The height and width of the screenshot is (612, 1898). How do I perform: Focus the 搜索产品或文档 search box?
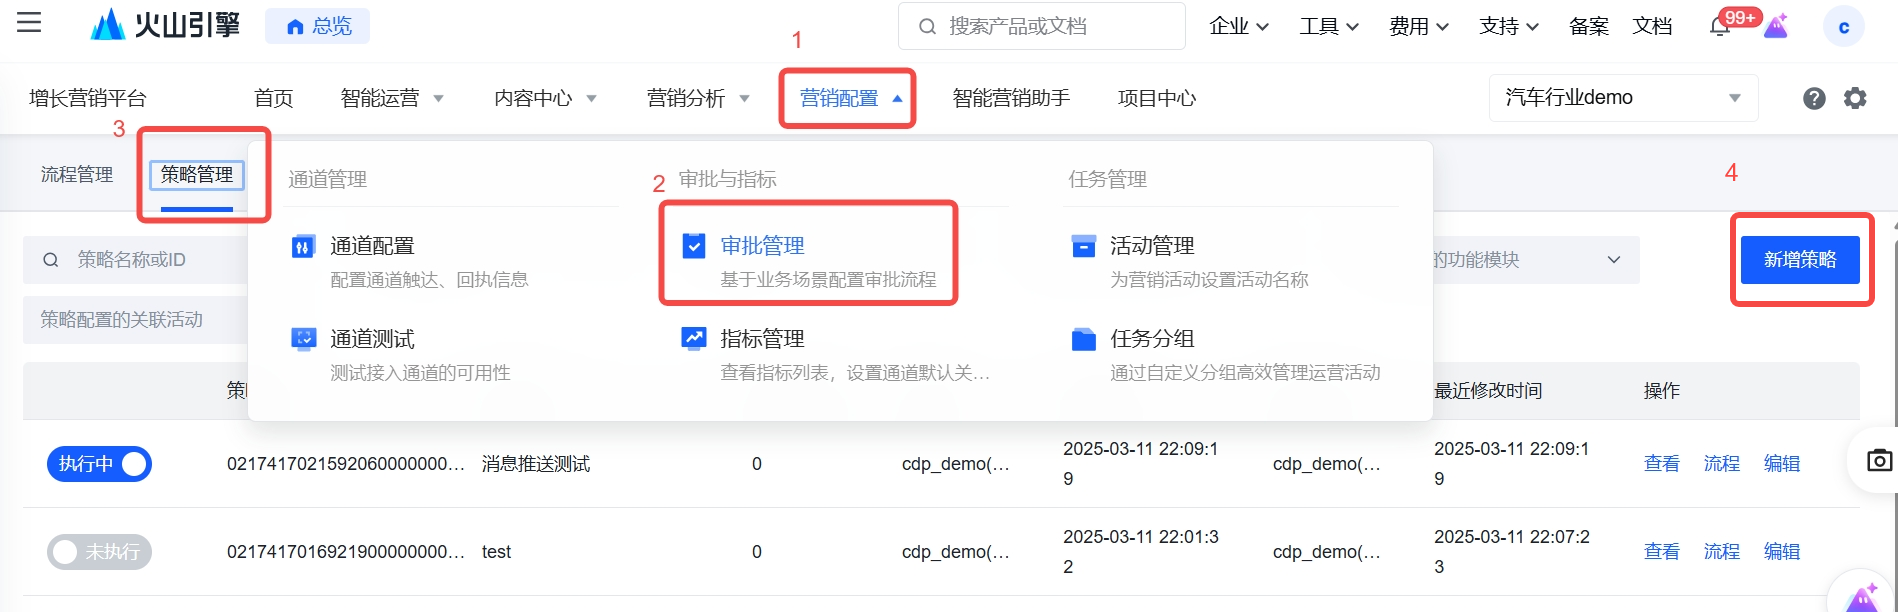pyautogui.click(x=1042, y=26)
